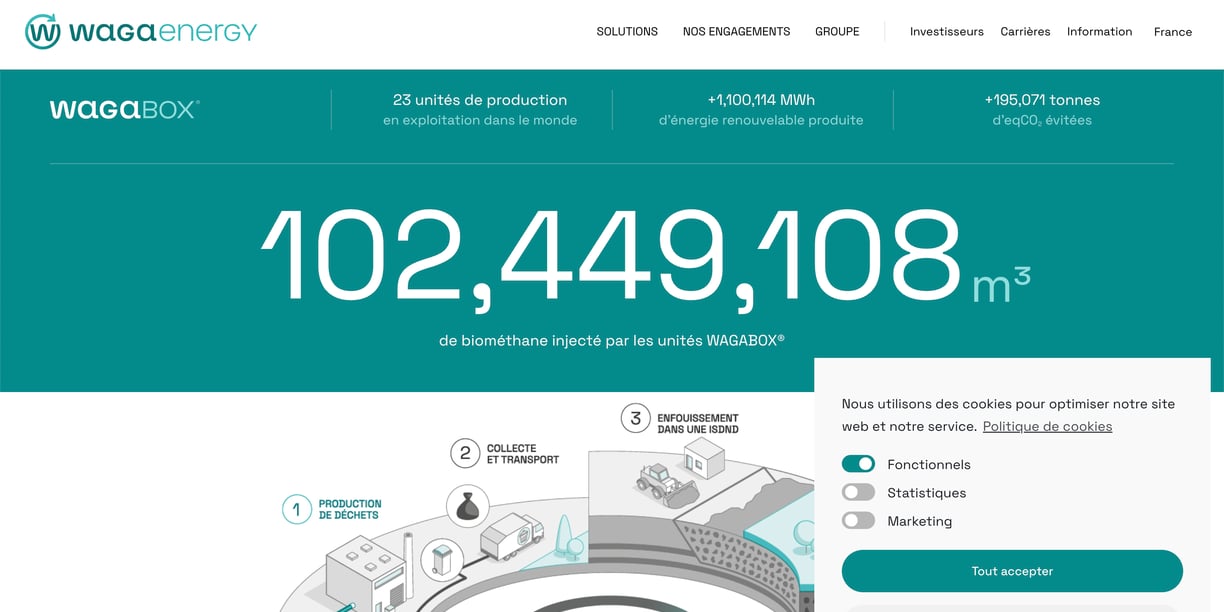Click the WAGABOX logo in banner
The height and width of the screenshot is (612, 1224).
click(125, 109)
